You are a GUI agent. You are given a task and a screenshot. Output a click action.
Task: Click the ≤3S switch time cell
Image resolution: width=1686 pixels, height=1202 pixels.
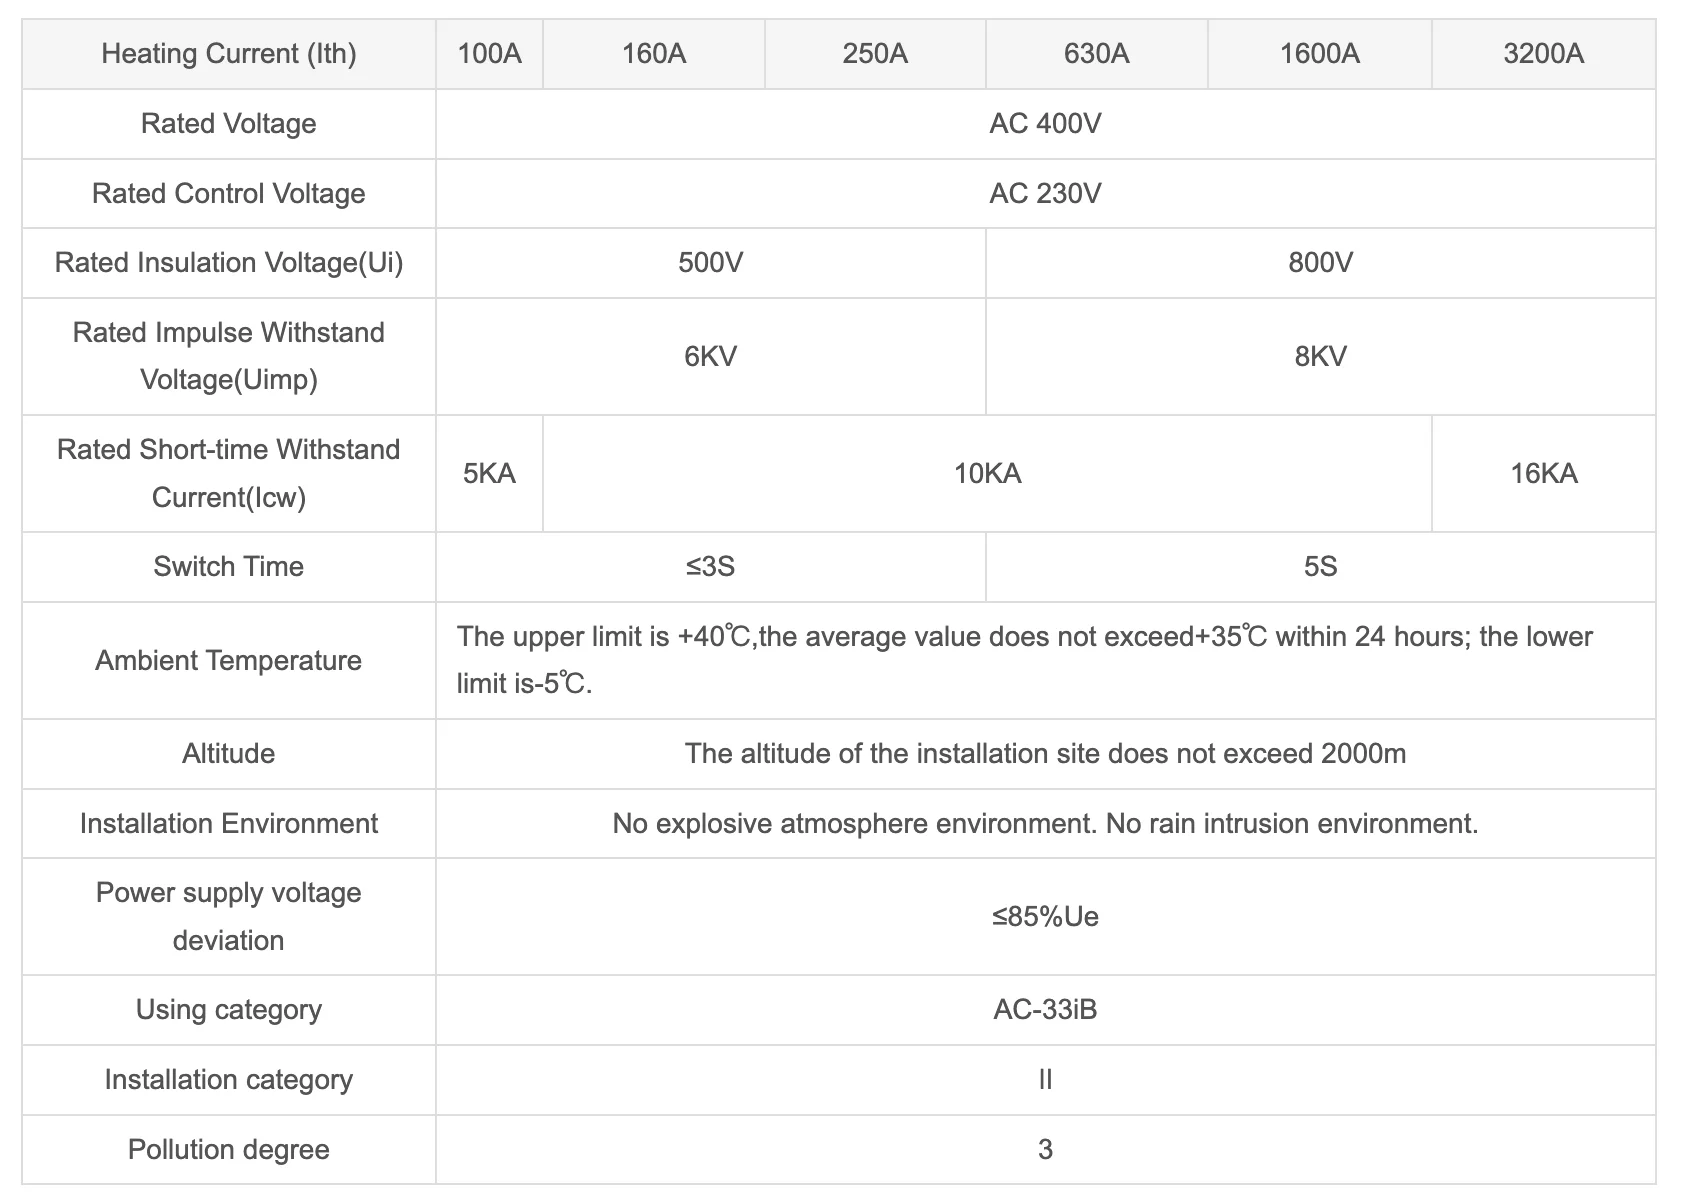711,567
